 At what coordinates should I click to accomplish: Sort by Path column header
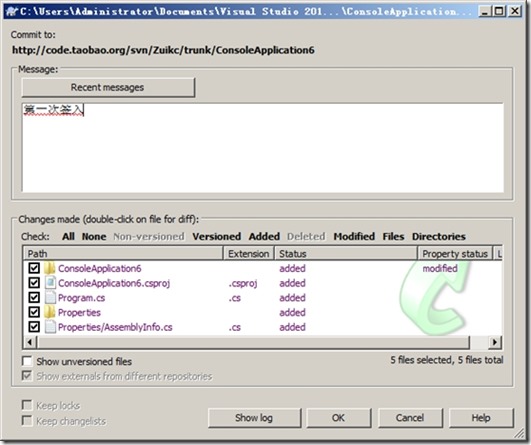(x=123, y=254)
